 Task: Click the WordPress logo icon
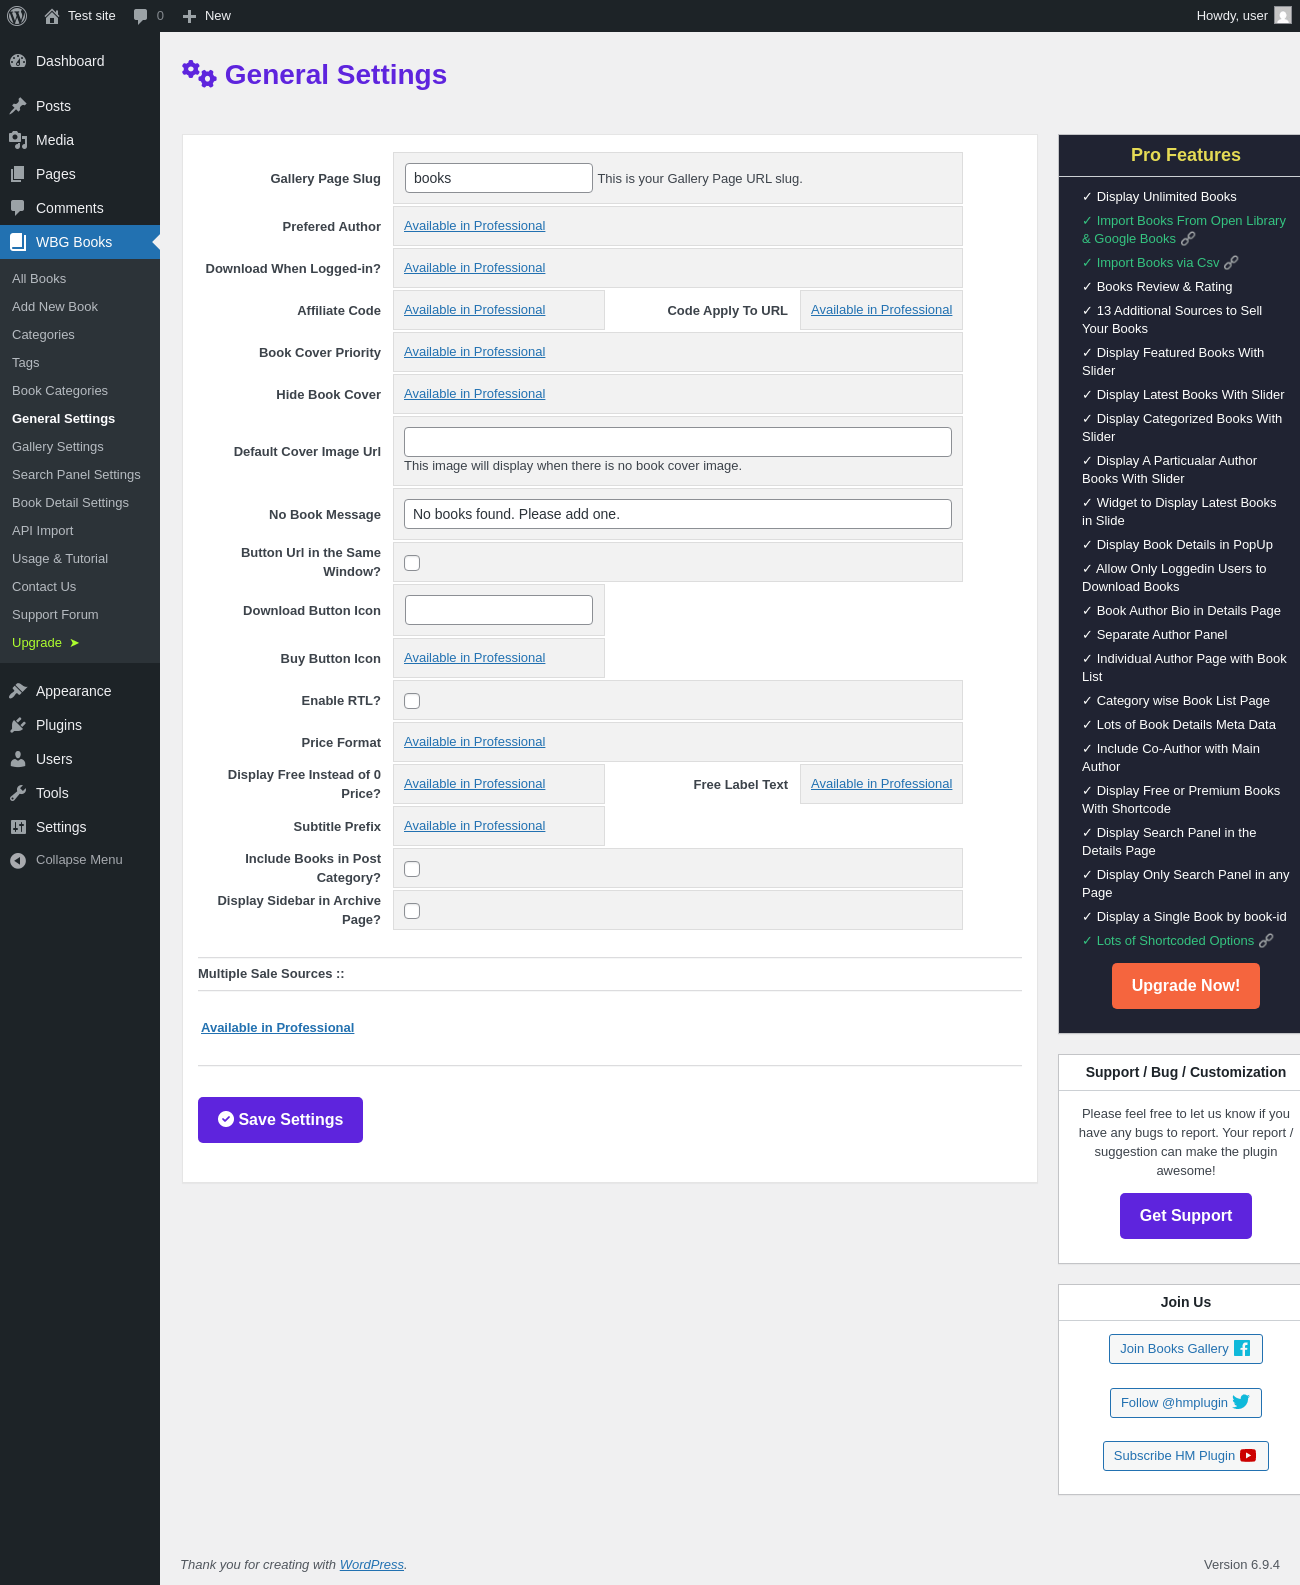pos(17,16)
